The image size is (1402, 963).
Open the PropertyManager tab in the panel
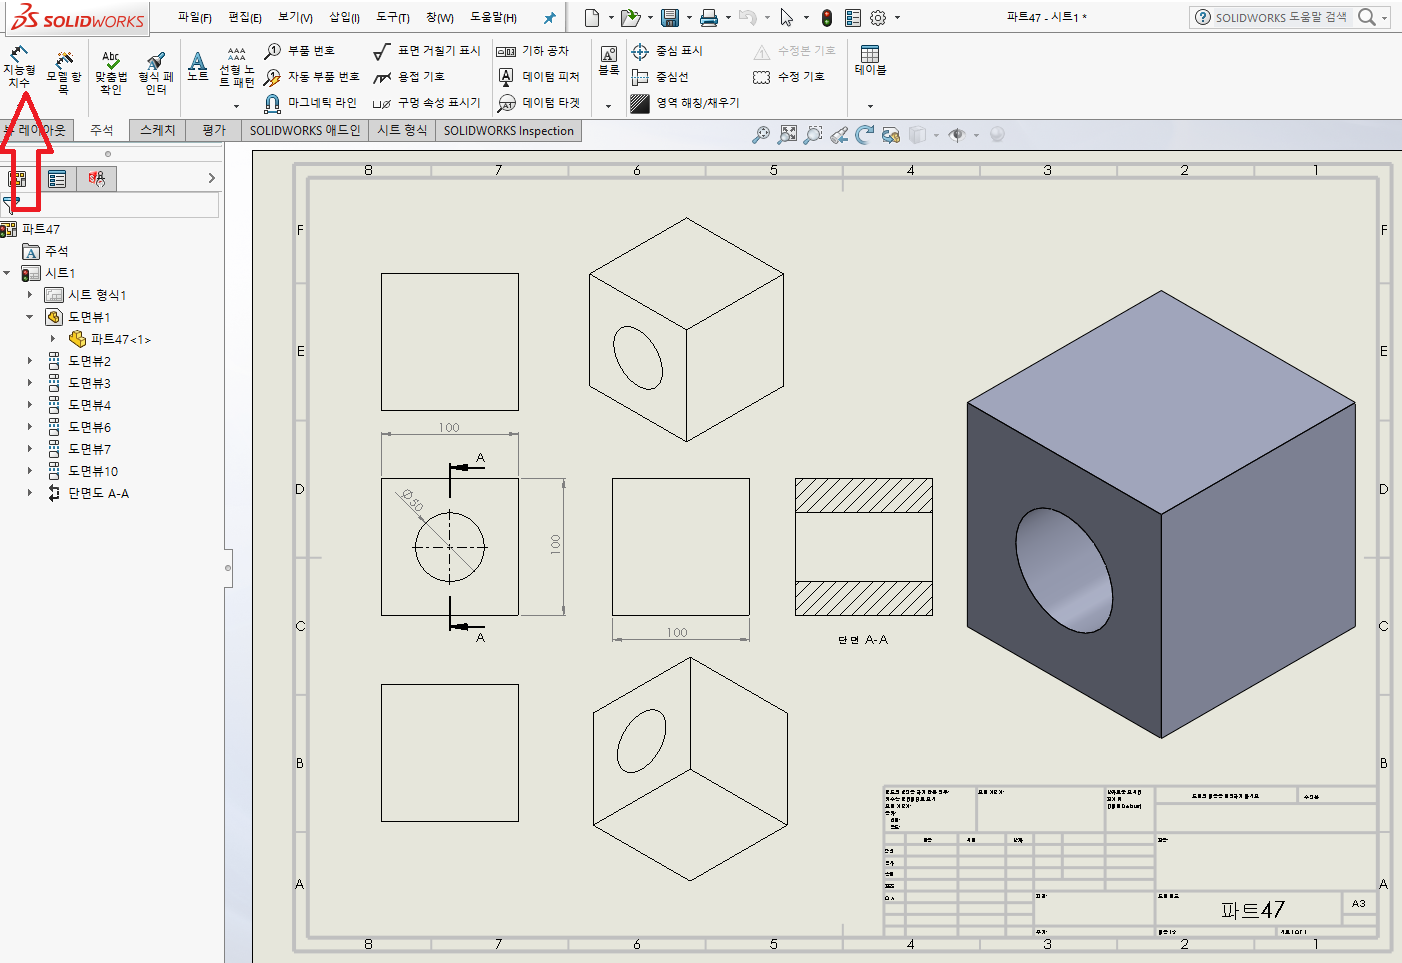57,178
